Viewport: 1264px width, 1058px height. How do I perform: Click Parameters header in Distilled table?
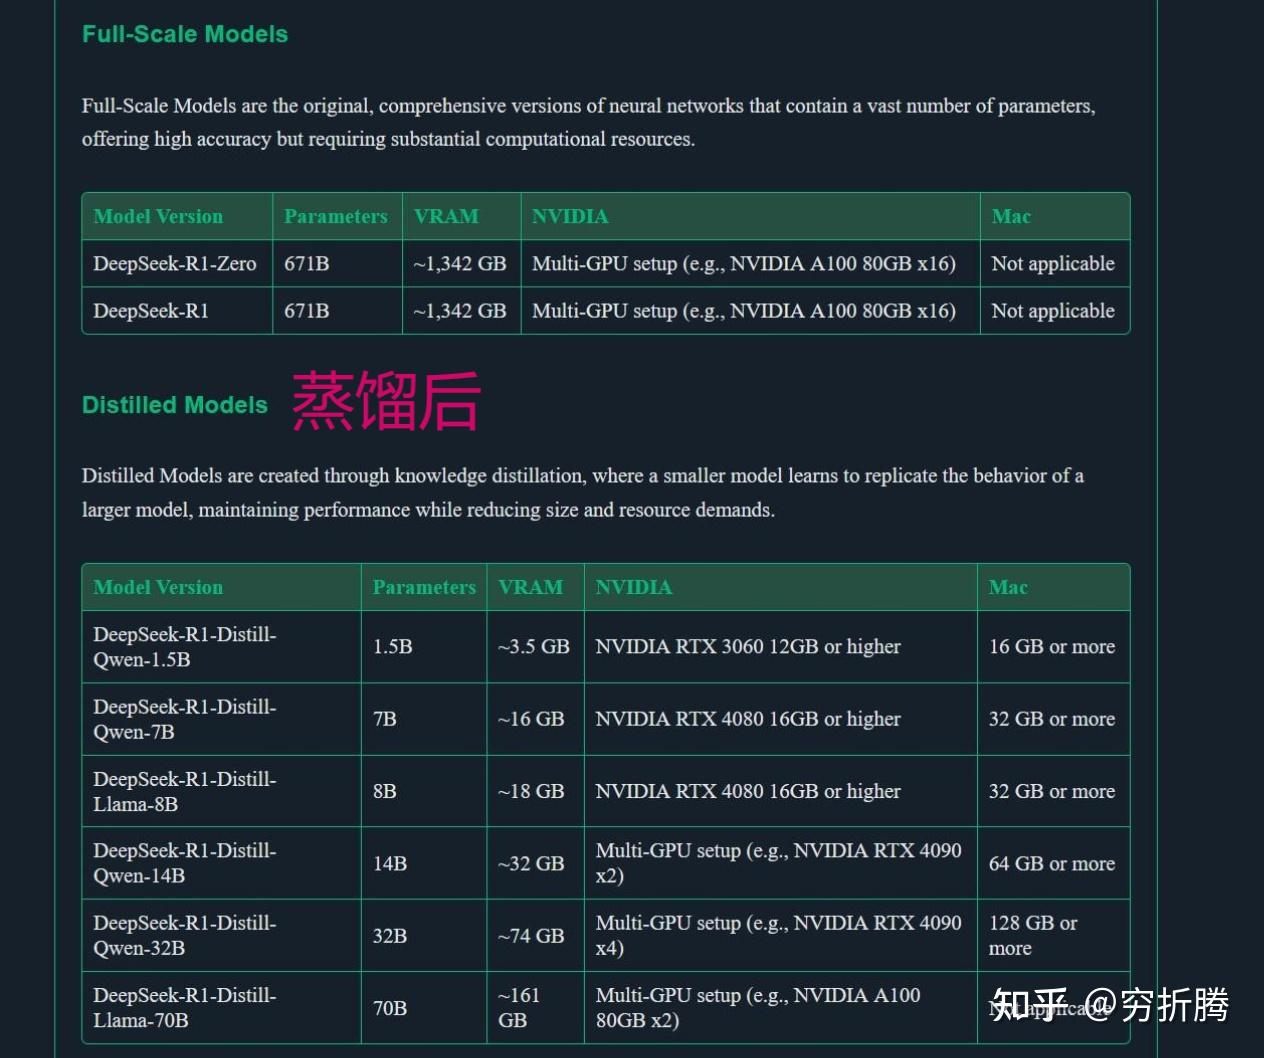point(424,588)
